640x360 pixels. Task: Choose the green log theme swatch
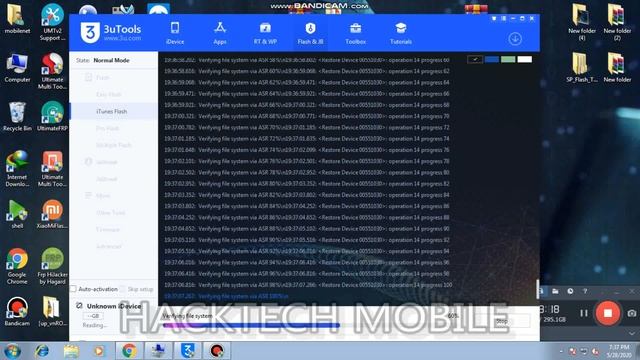508,60
